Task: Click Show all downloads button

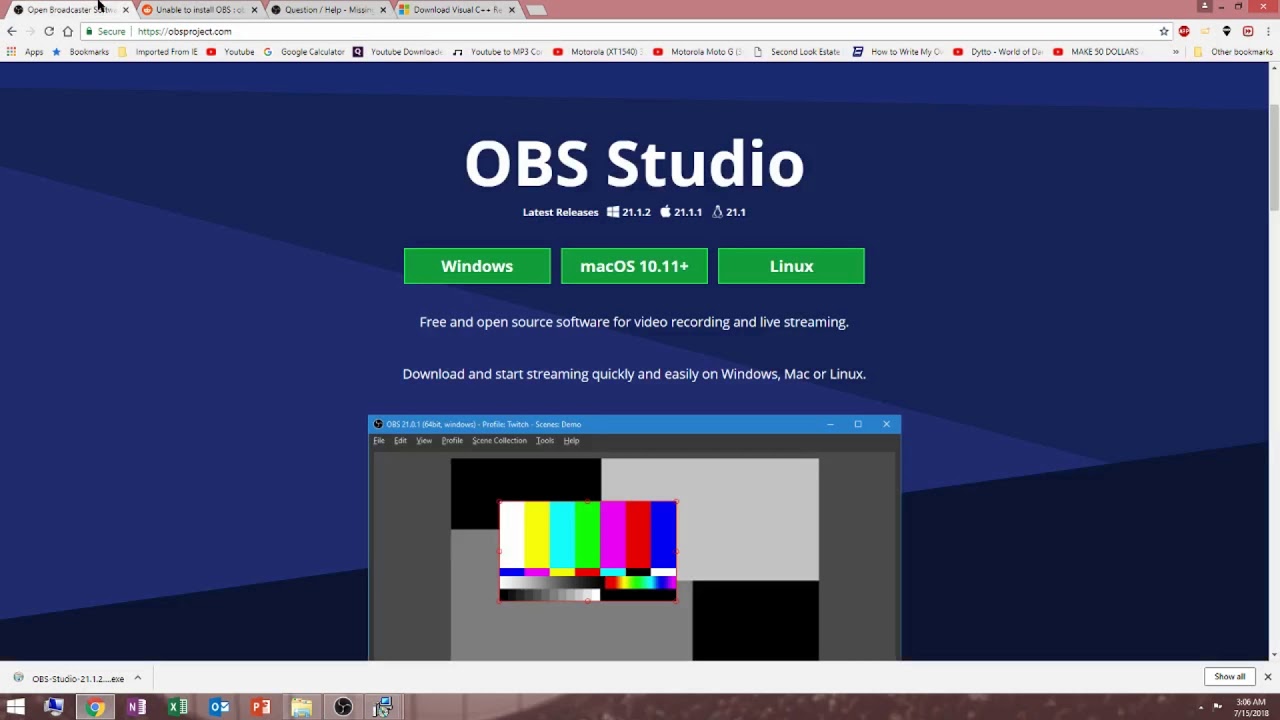Action: tap(1230, 677)
